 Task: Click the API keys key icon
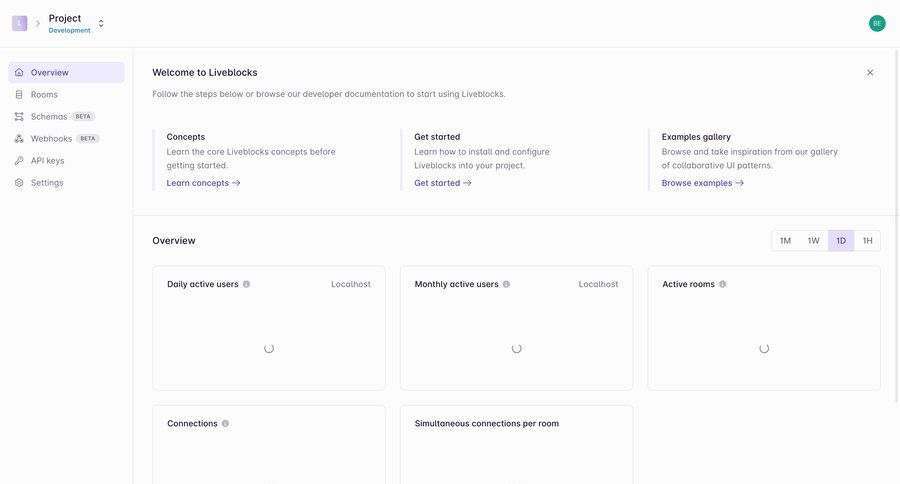coord(19,161)
